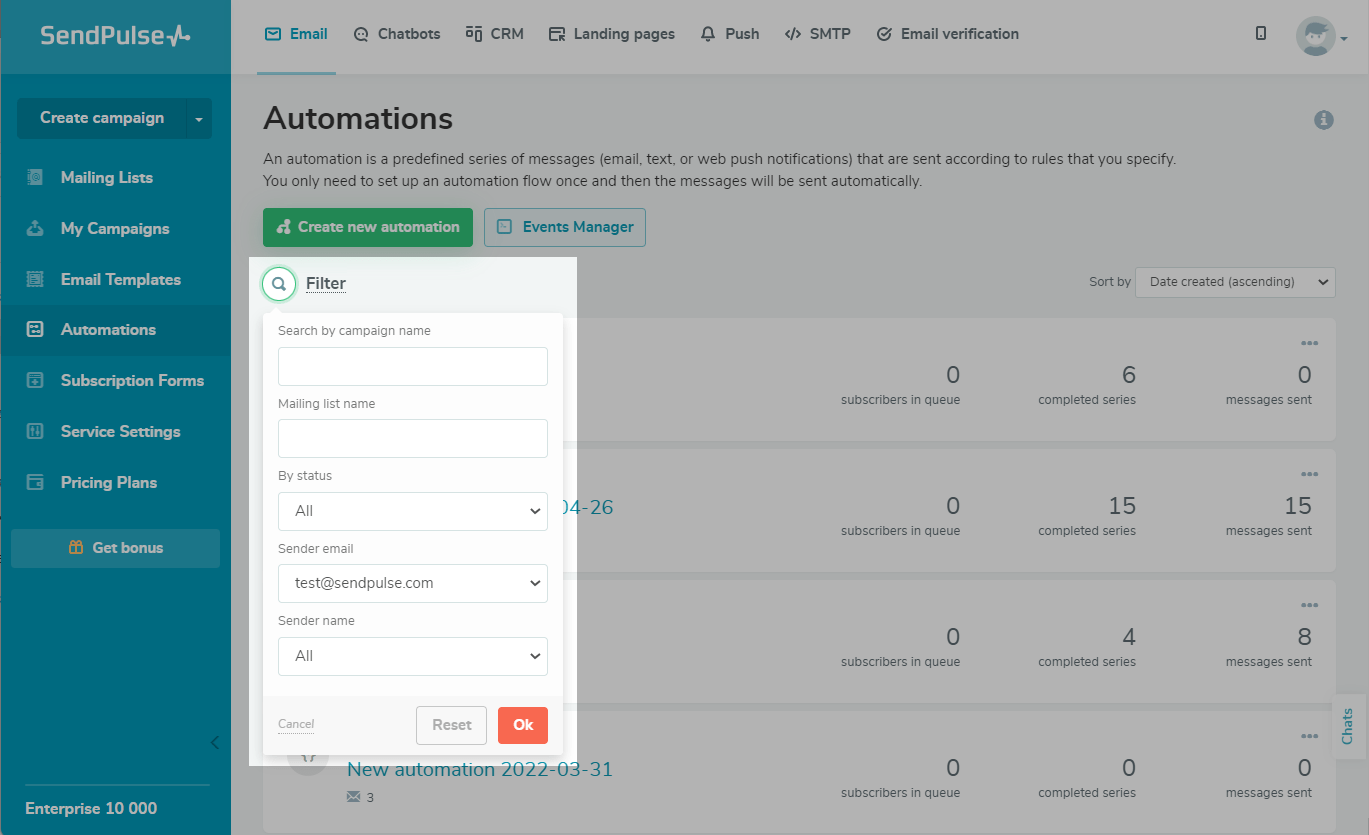1369x835 pixels.
Task: Switch to the Email verification tab
Action: pos(947,34)
